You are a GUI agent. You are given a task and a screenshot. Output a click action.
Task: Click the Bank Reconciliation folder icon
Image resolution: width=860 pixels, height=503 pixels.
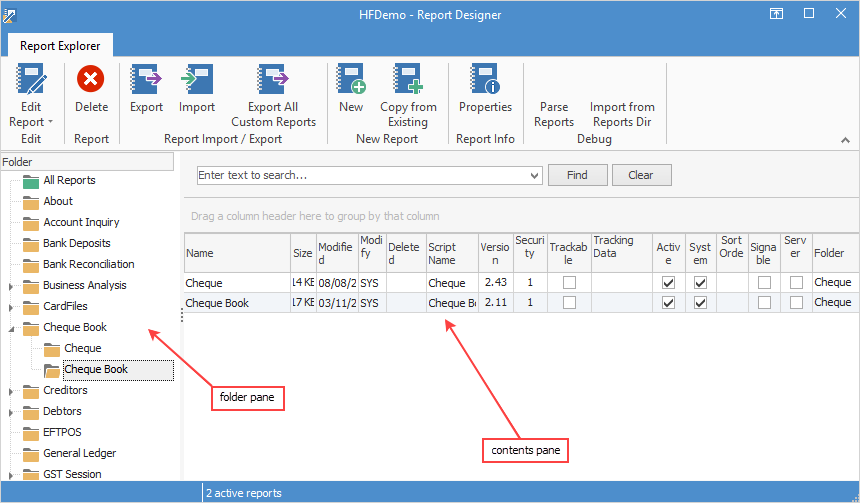(31, 265)
